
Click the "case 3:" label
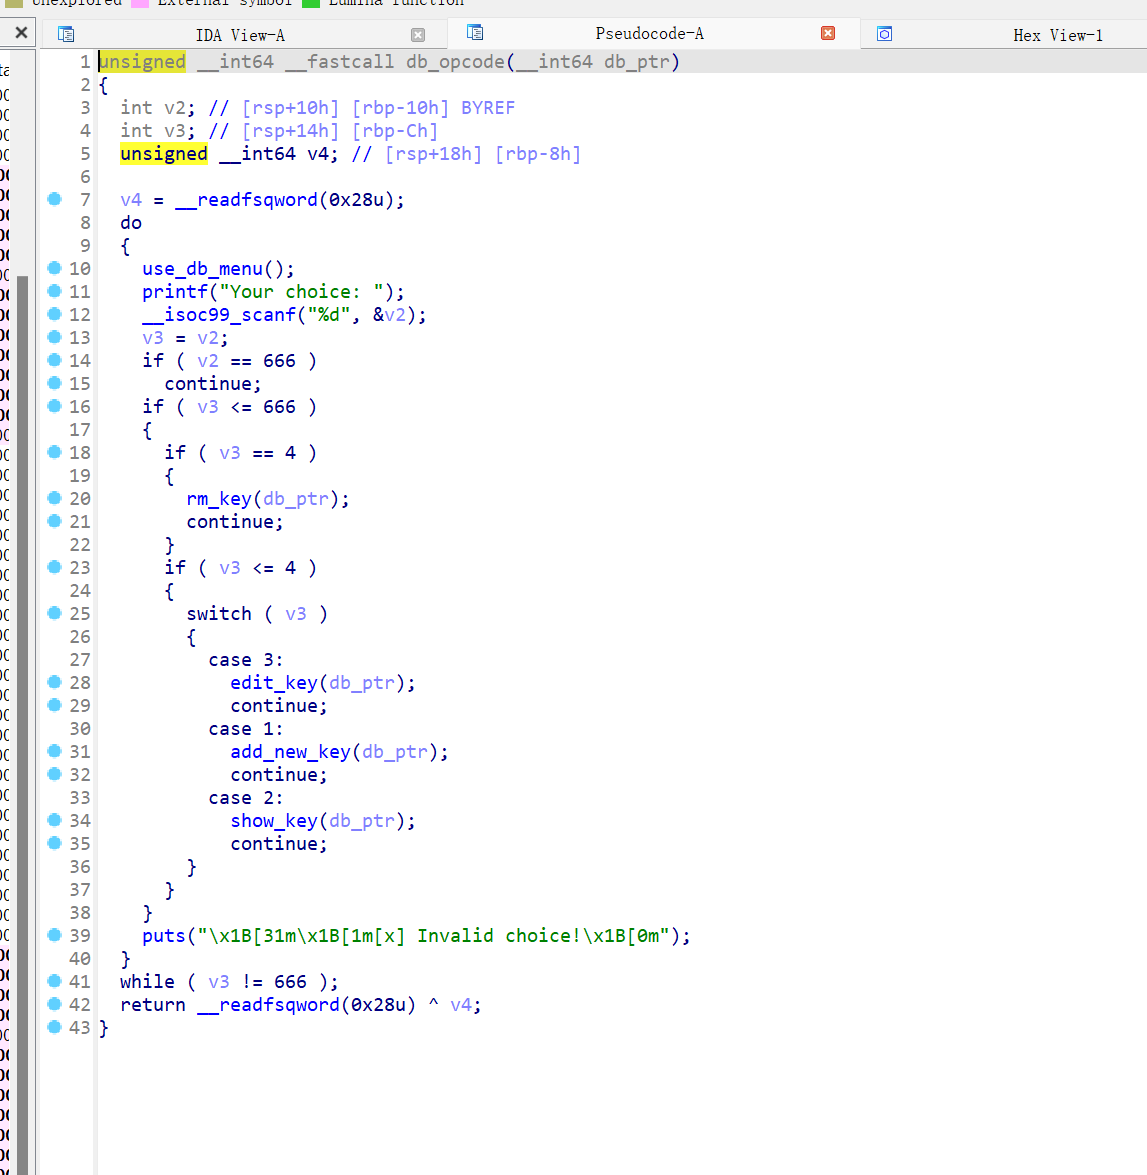[246, 660]
